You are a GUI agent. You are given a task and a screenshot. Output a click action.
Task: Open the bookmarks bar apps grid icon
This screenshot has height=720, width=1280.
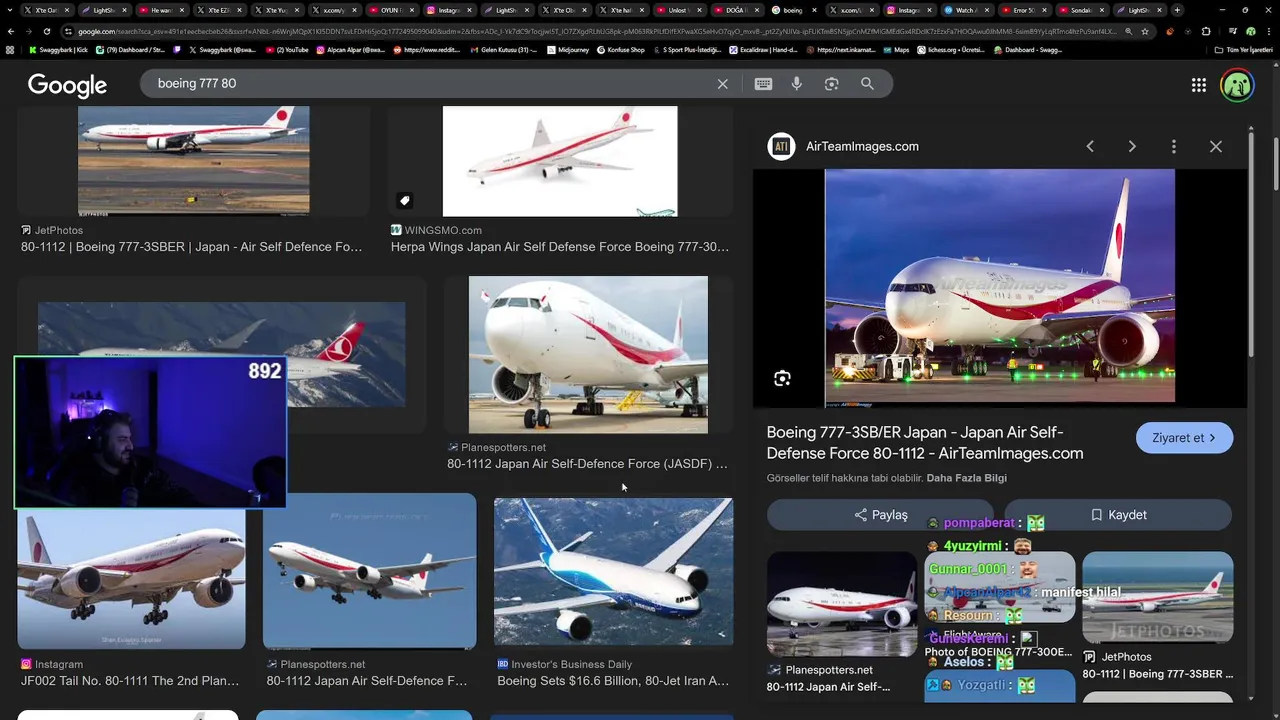[x=10, y=49]
